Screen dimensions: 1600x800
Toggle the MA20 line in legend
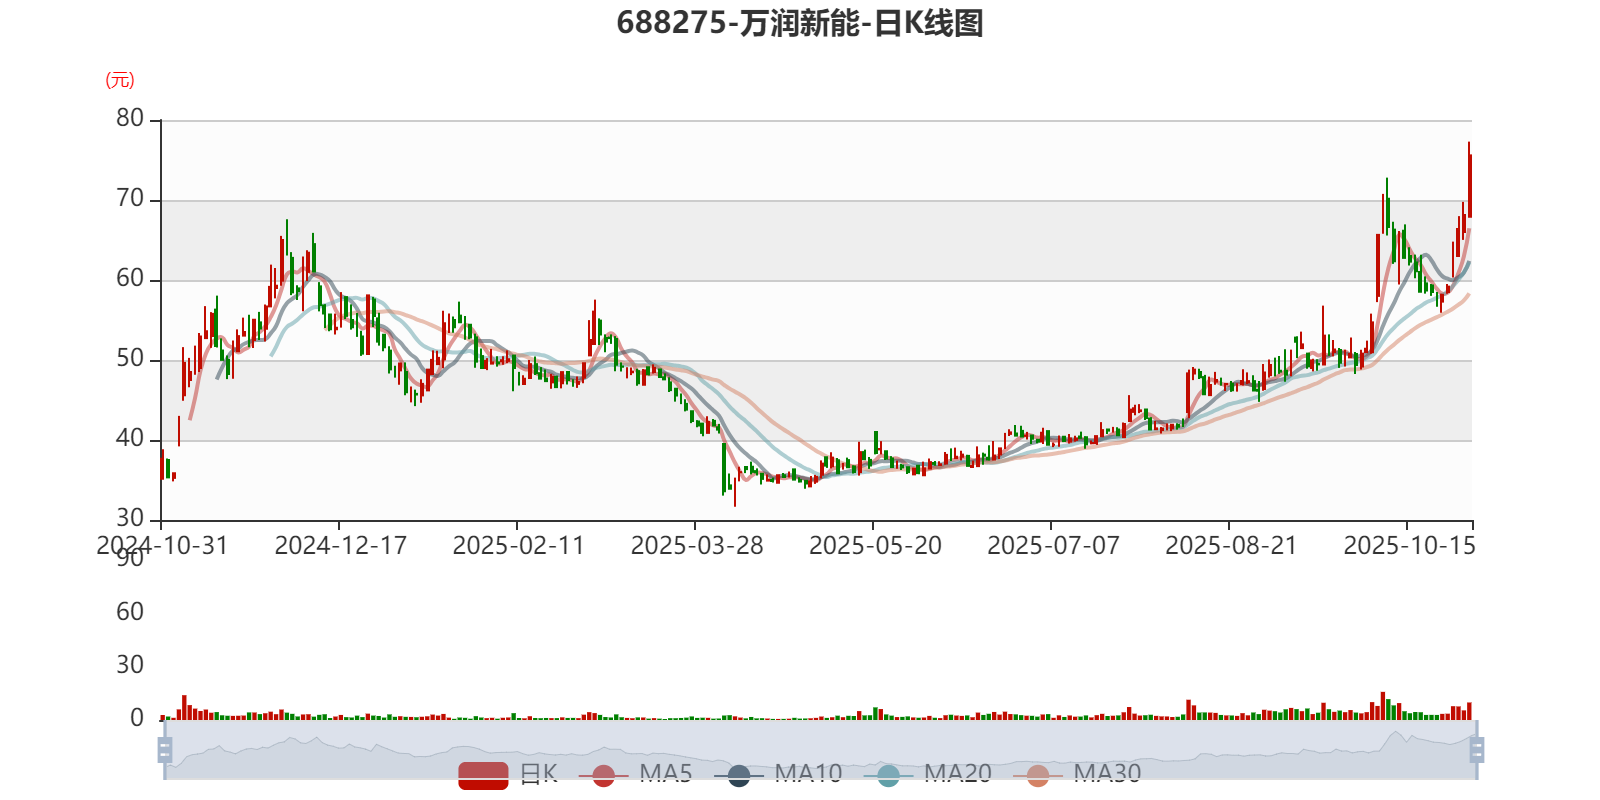927,774
